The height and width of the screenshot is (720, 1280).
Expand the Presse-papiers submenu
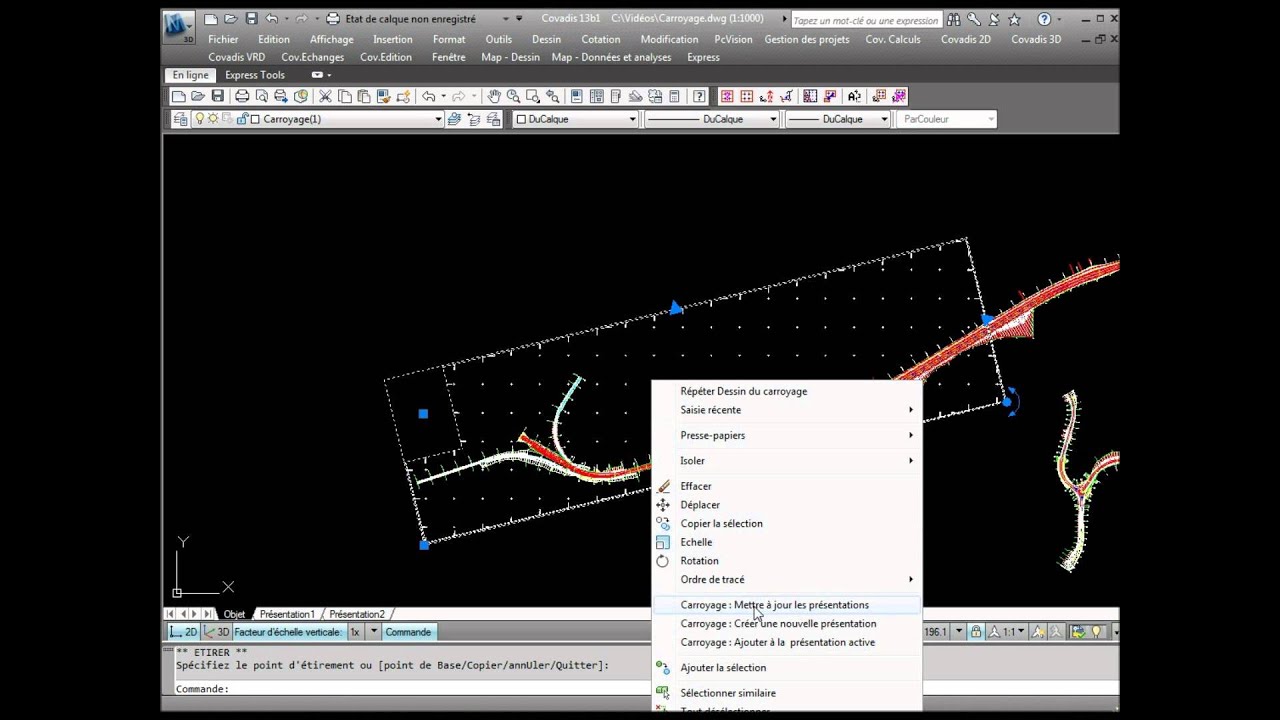[x=786, y=435]
